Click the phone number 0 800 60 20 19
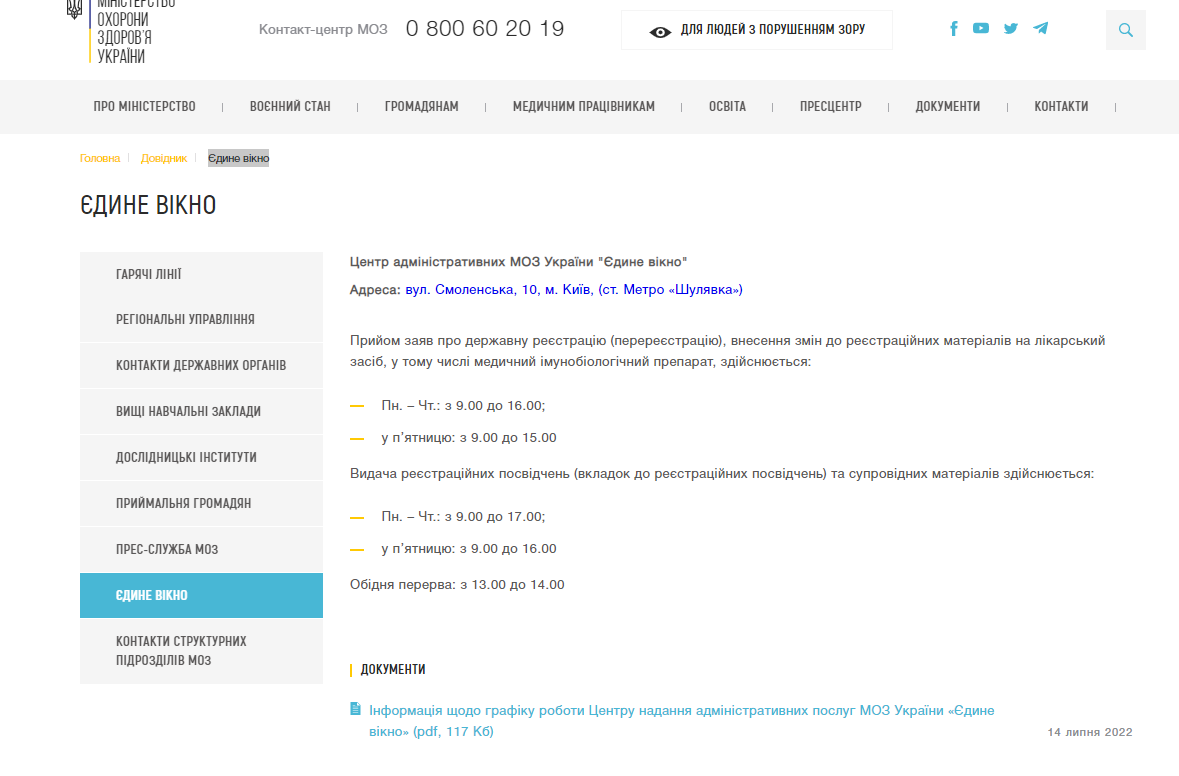1179x776 pixels. point(485,29)
